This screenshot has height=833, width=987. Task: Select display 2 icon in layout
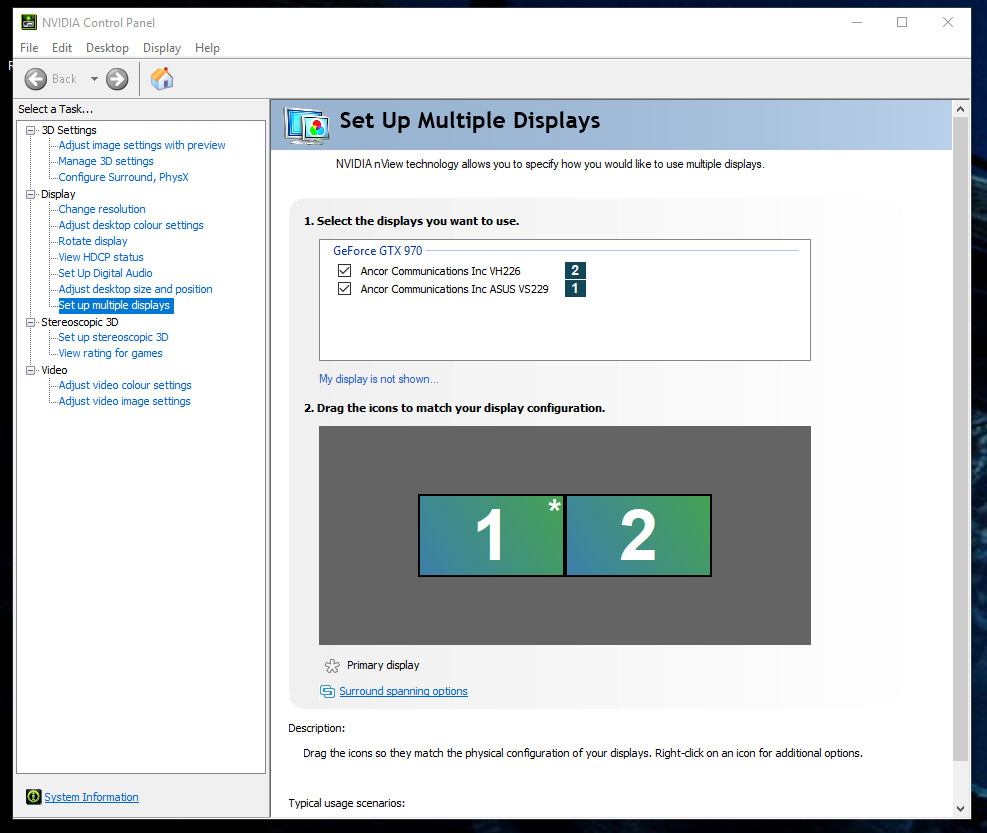point(638,535)
